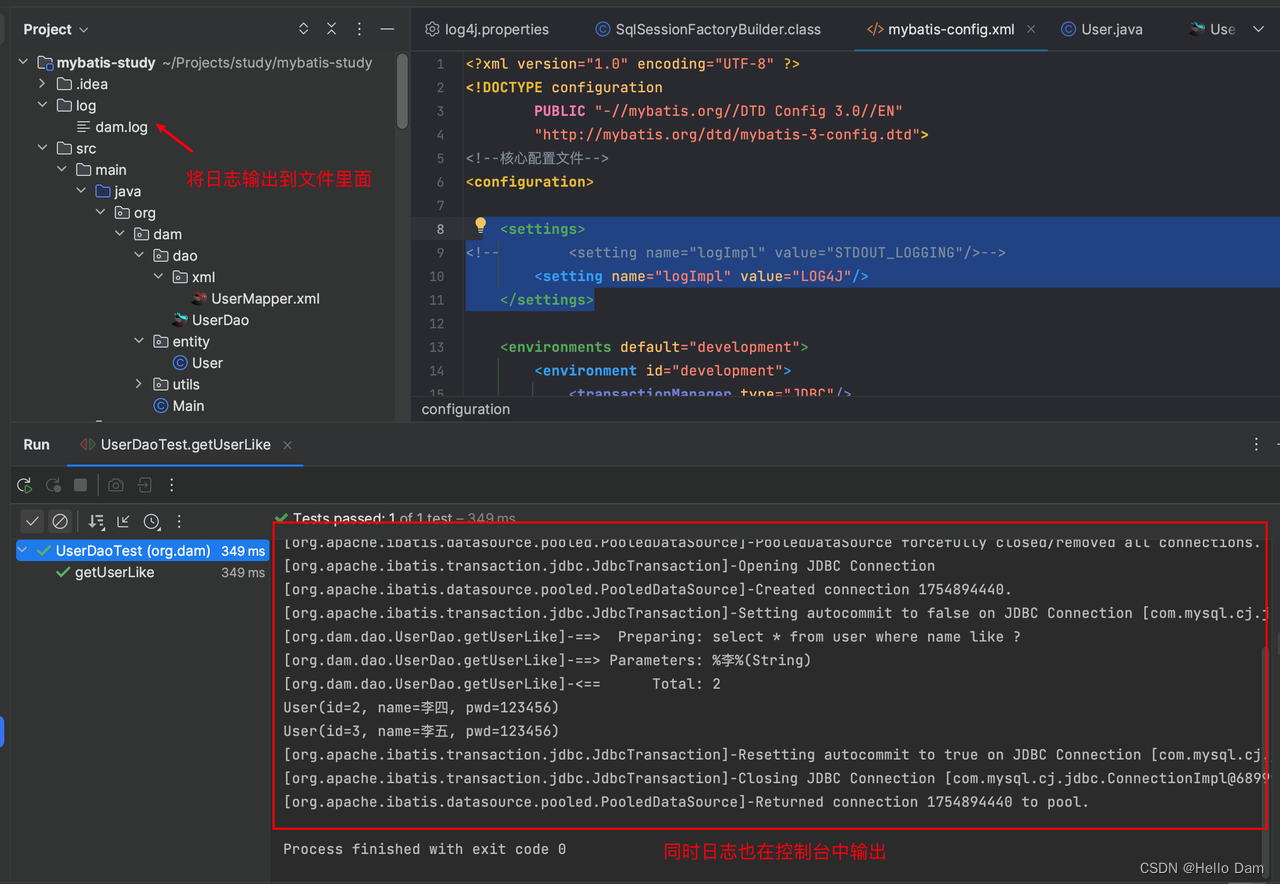Viewport: 1280px width, 884px height.
Task: Collapse all test results
Action: click(123, 521)
